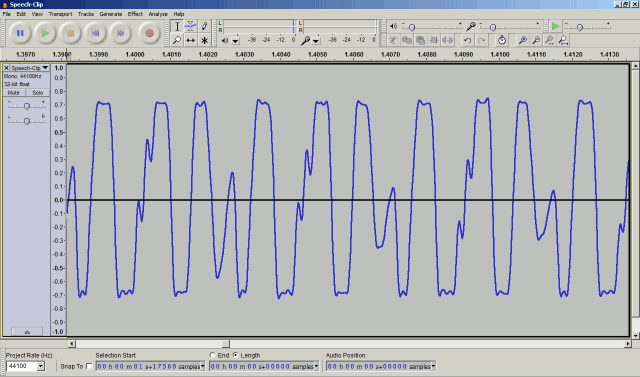The image size is (640, 377).
Task: Adjust the output volume slider
Action: 412,27
